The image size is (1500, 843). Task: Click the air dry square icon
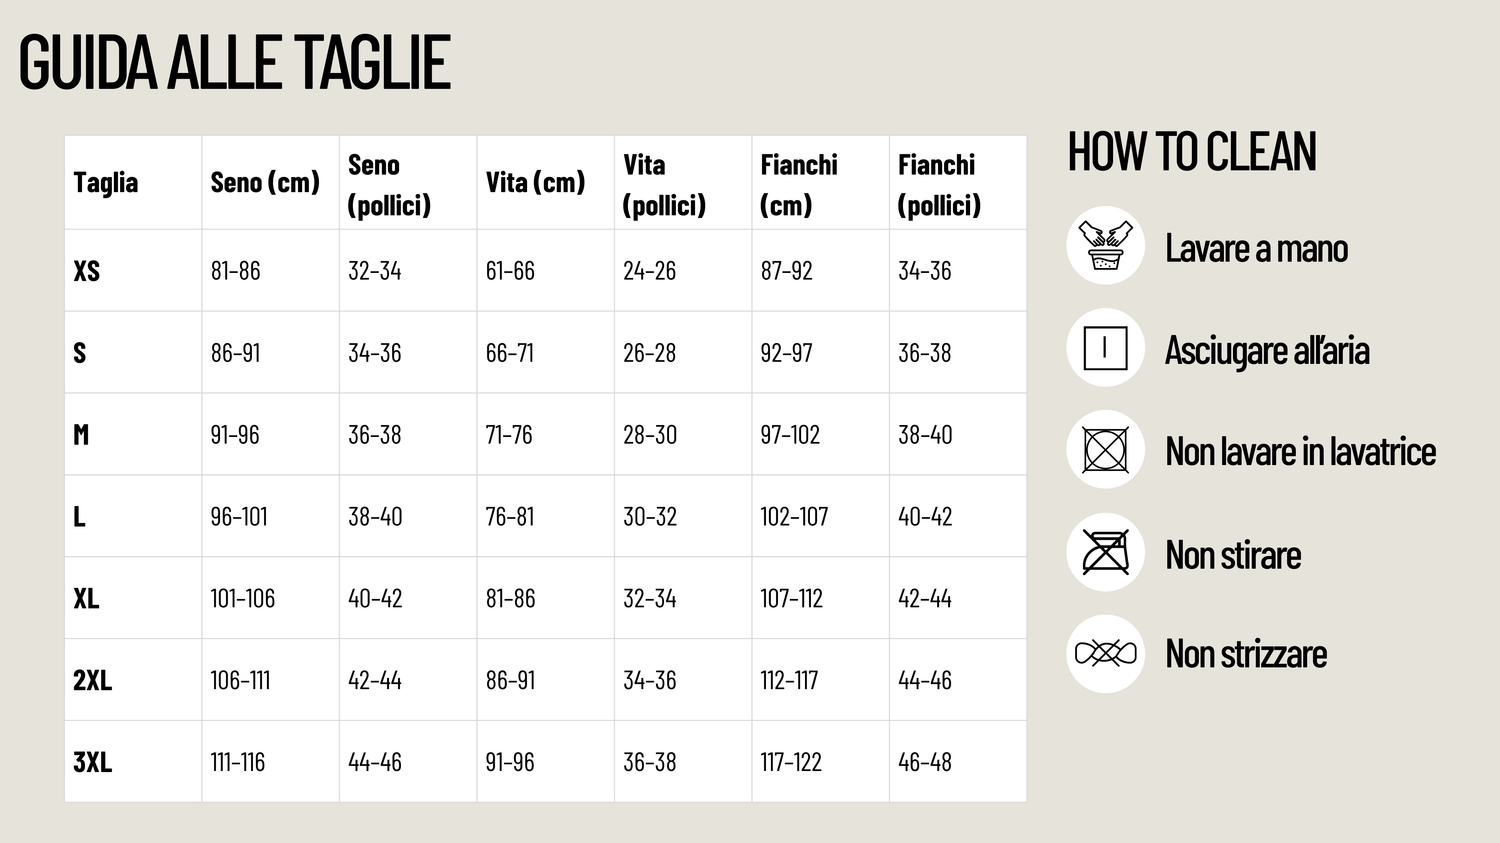[1105, 348]
